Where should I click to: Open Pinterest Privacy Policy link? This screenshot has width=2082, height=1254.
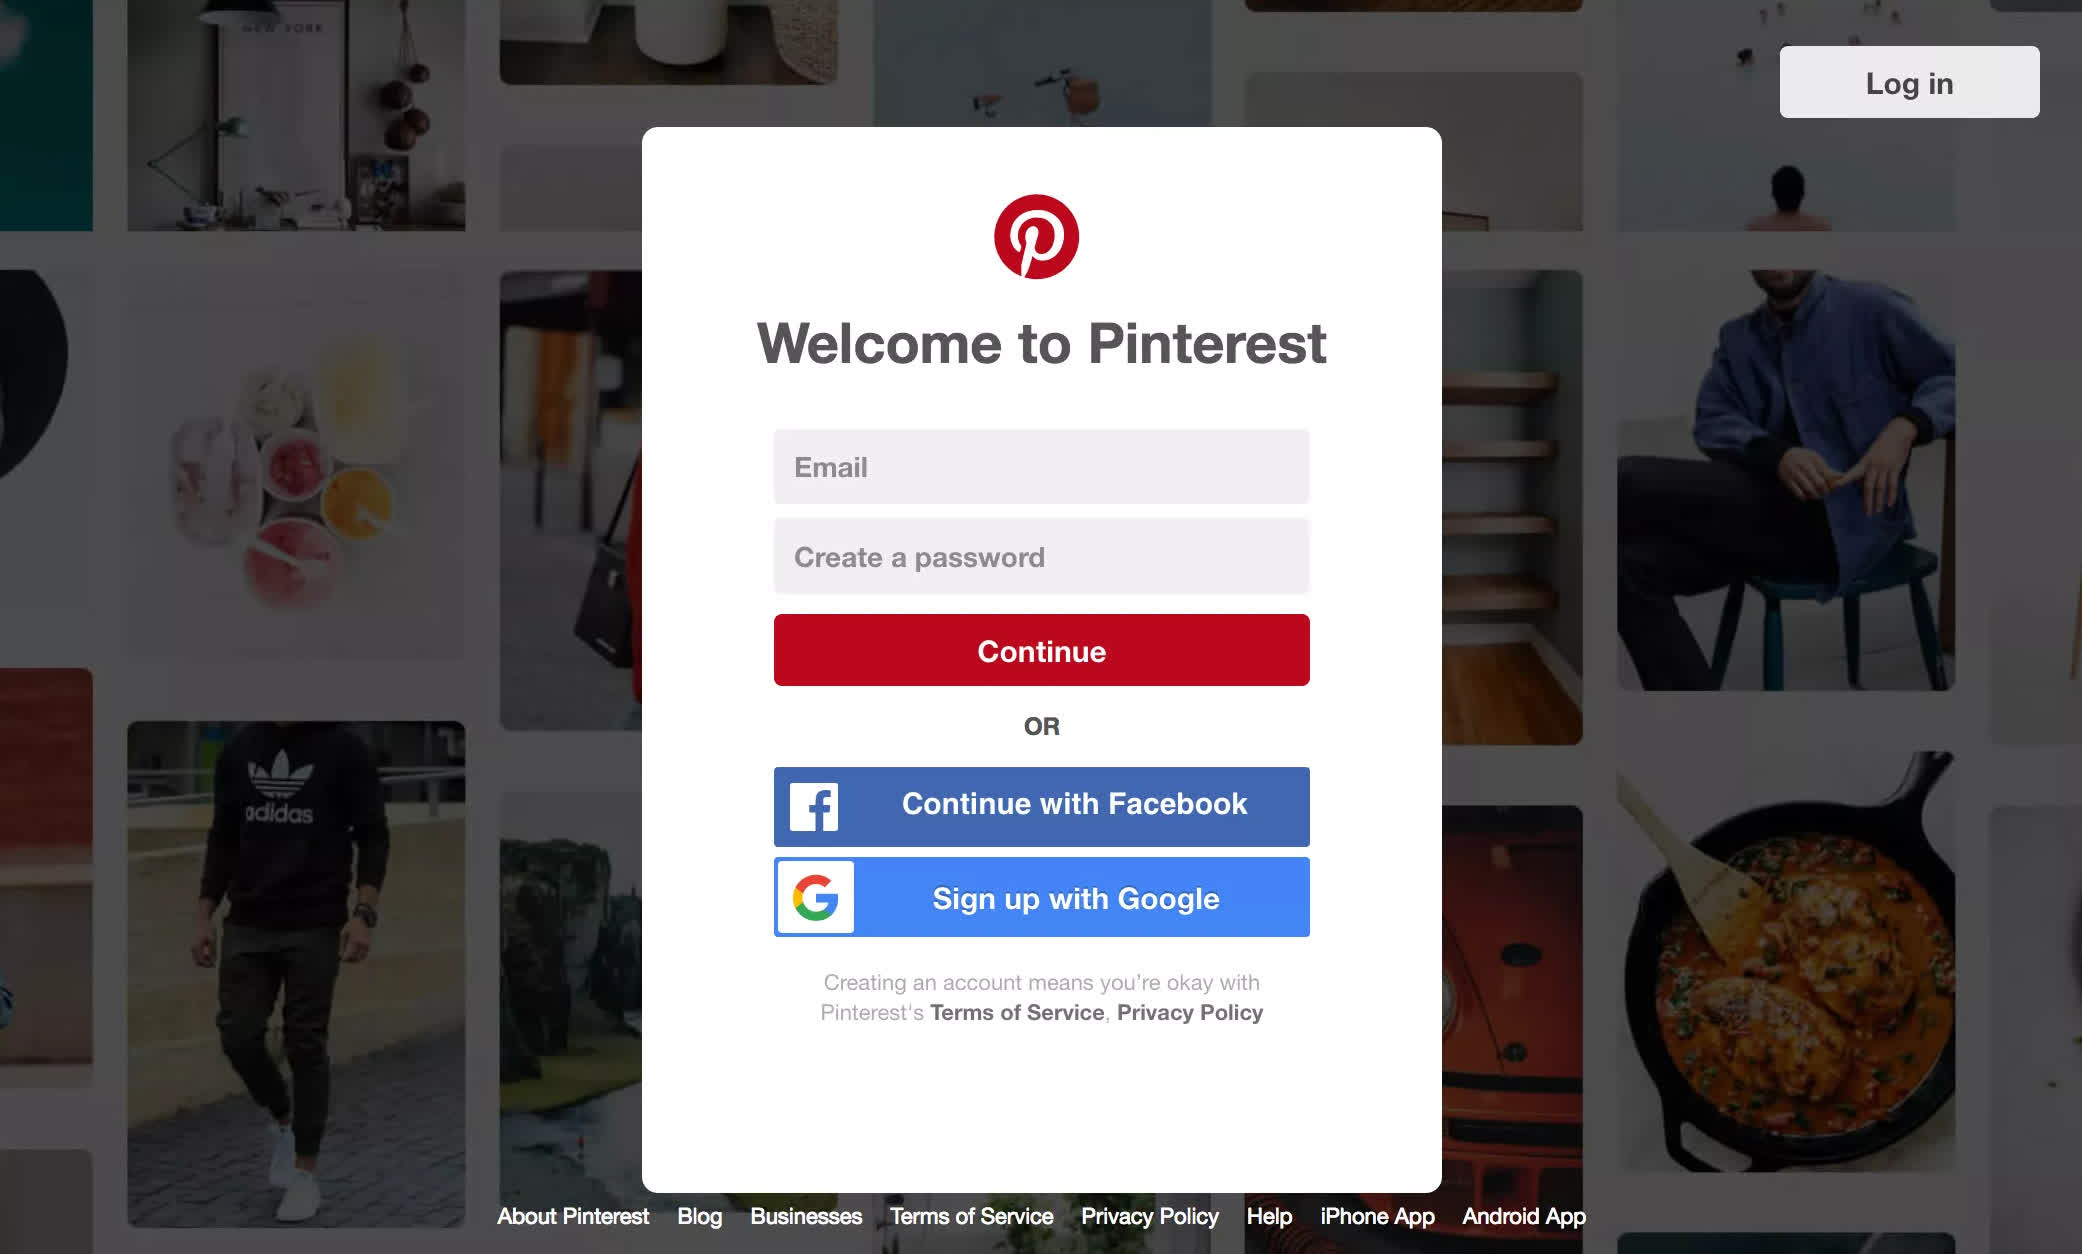point(1190,1012)
